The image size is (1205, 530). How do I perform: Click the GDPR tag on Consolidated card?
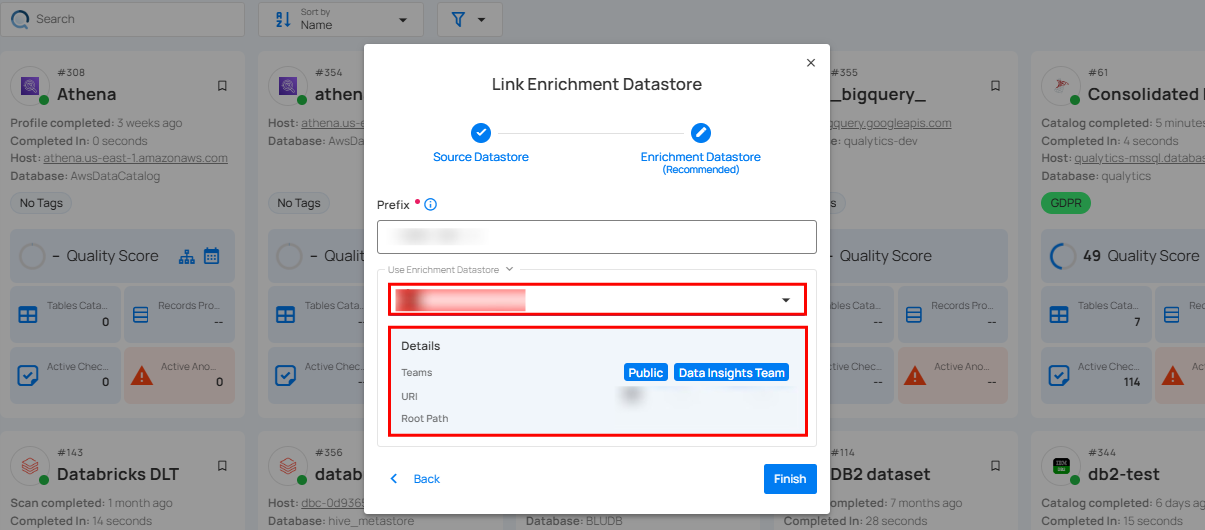pos(1066,203)
